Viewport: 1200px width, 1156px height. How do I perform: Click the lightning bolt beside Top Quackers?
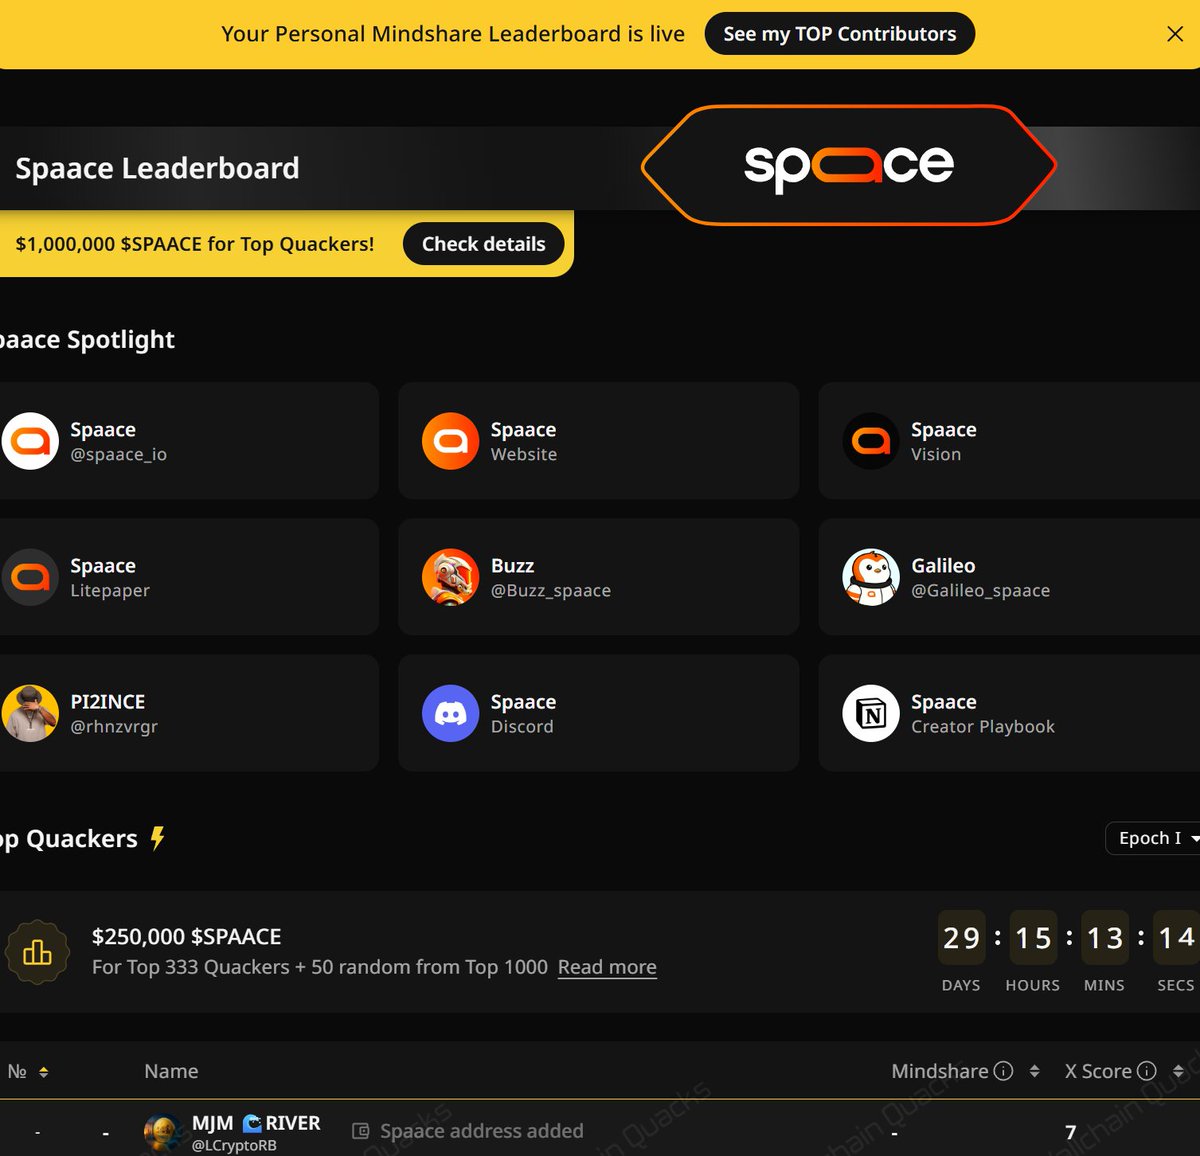point(157,838)
